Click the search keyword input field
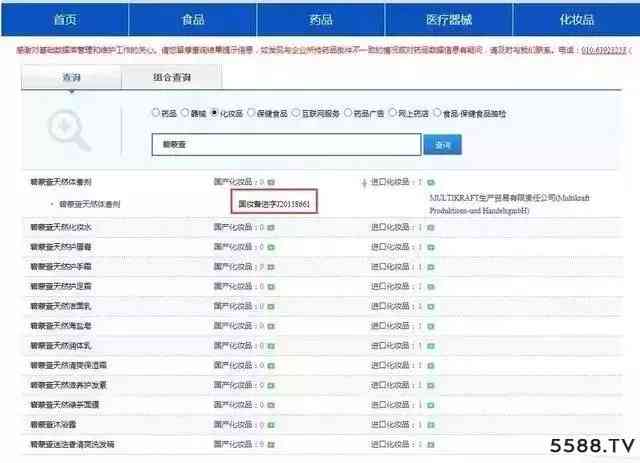 (285, 145)
